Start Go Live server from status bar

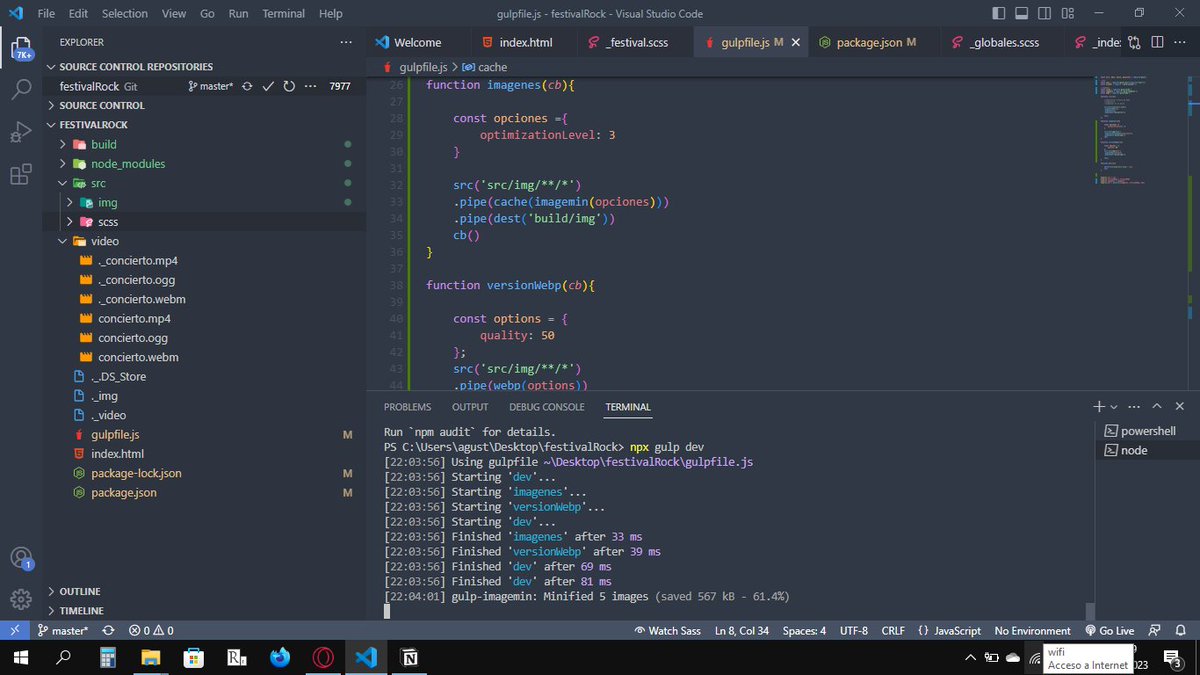pos(1109,631)
